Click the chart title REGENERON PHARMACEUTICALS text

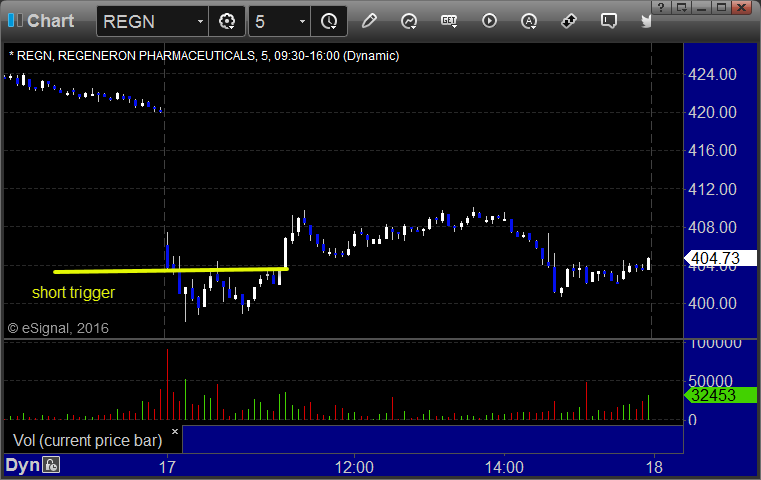click(x=156, y=56)
